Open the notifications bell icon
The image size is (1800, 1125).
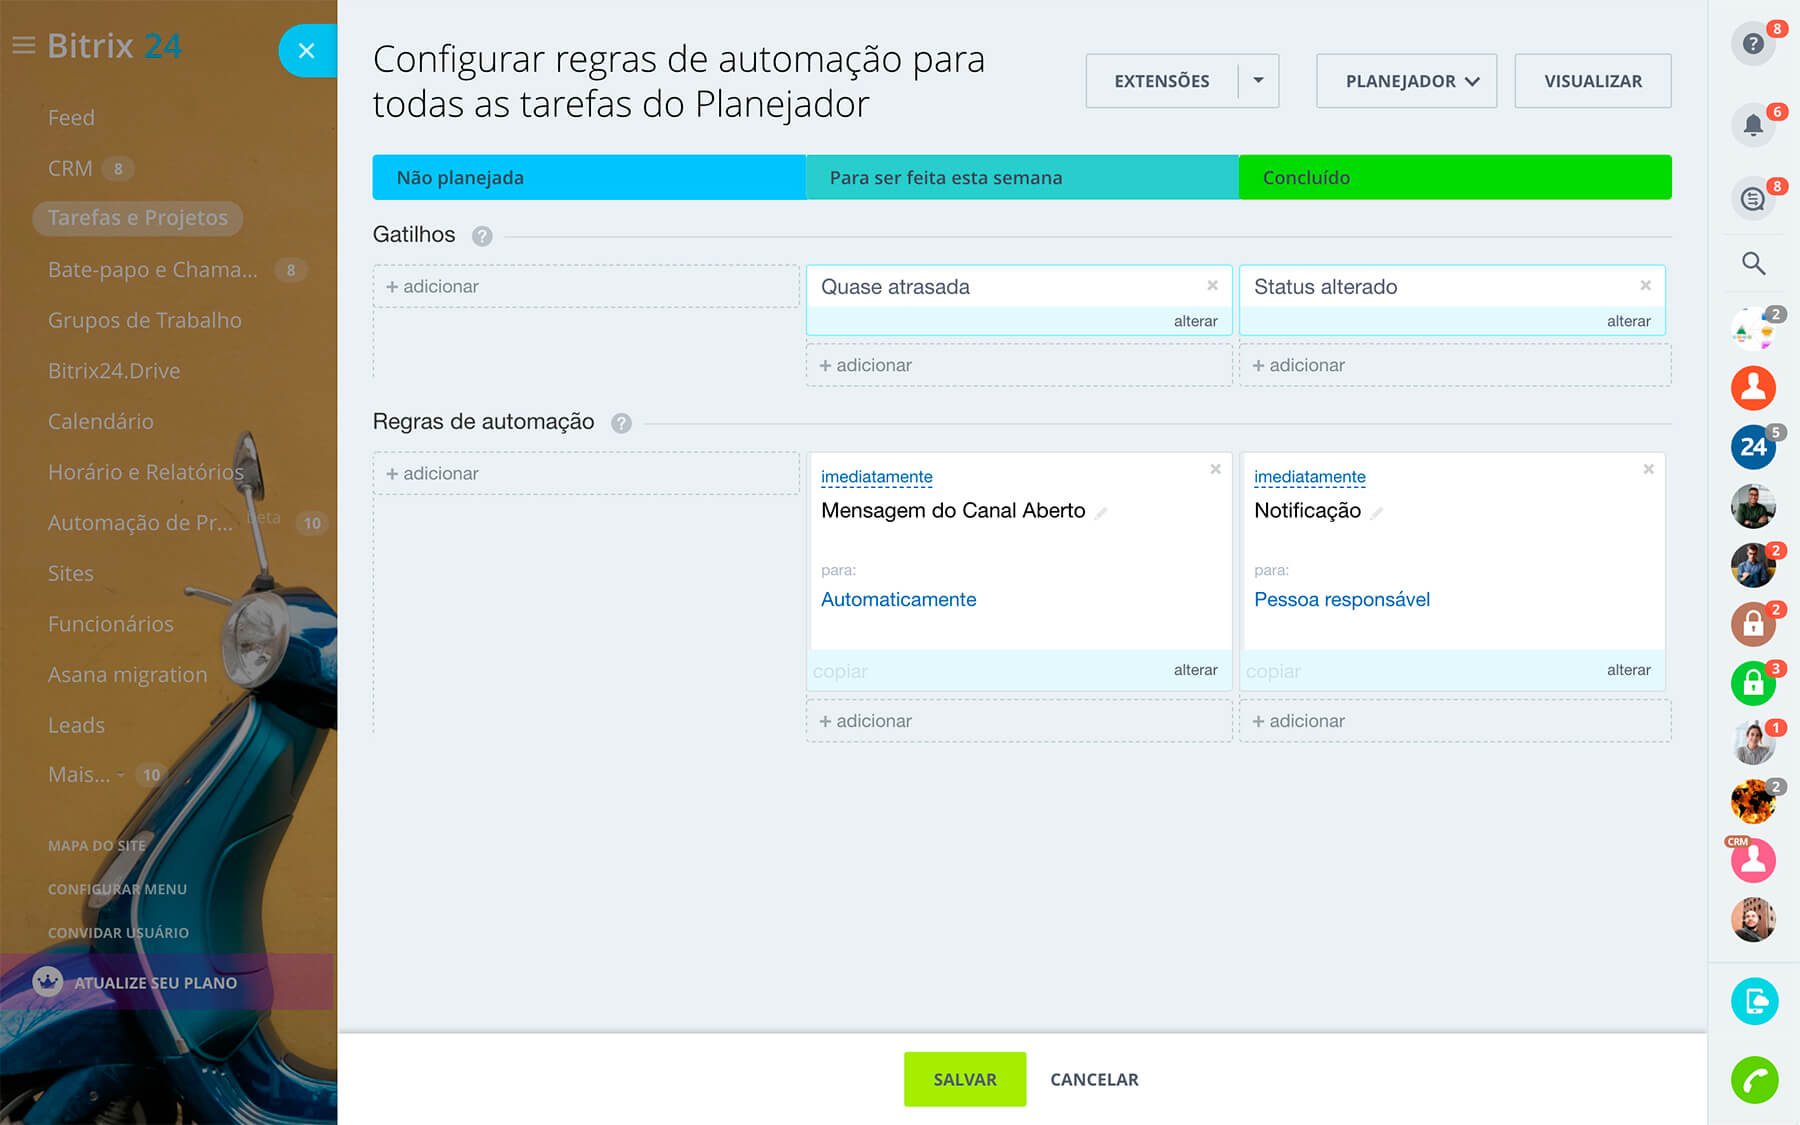[x=1752, y=126]
